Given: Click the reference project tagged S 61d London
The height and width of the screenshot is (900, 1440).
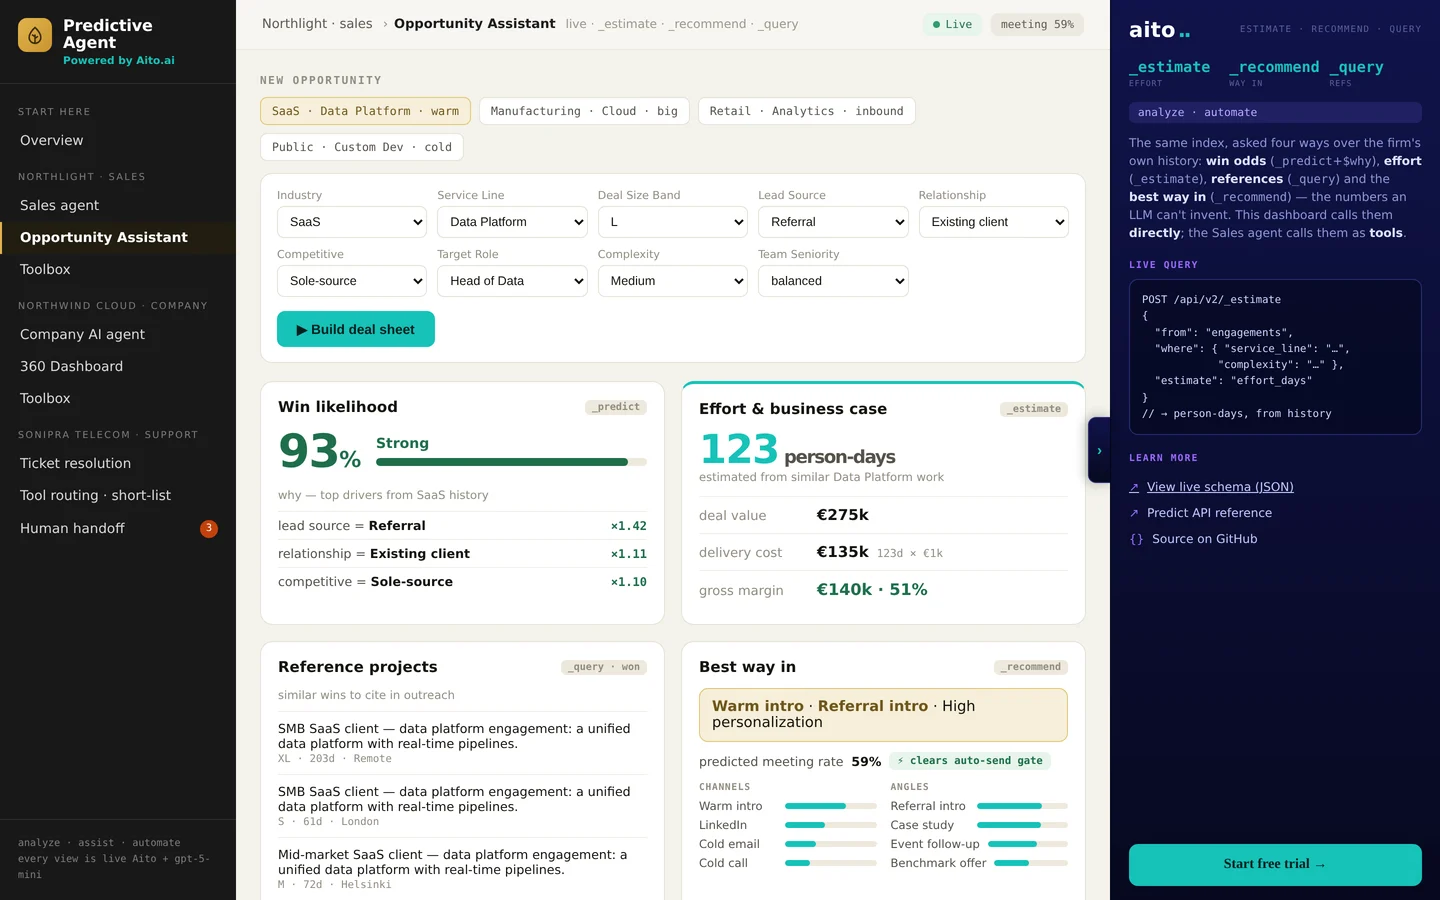Looking at the screenshot, I should (462, 806).
